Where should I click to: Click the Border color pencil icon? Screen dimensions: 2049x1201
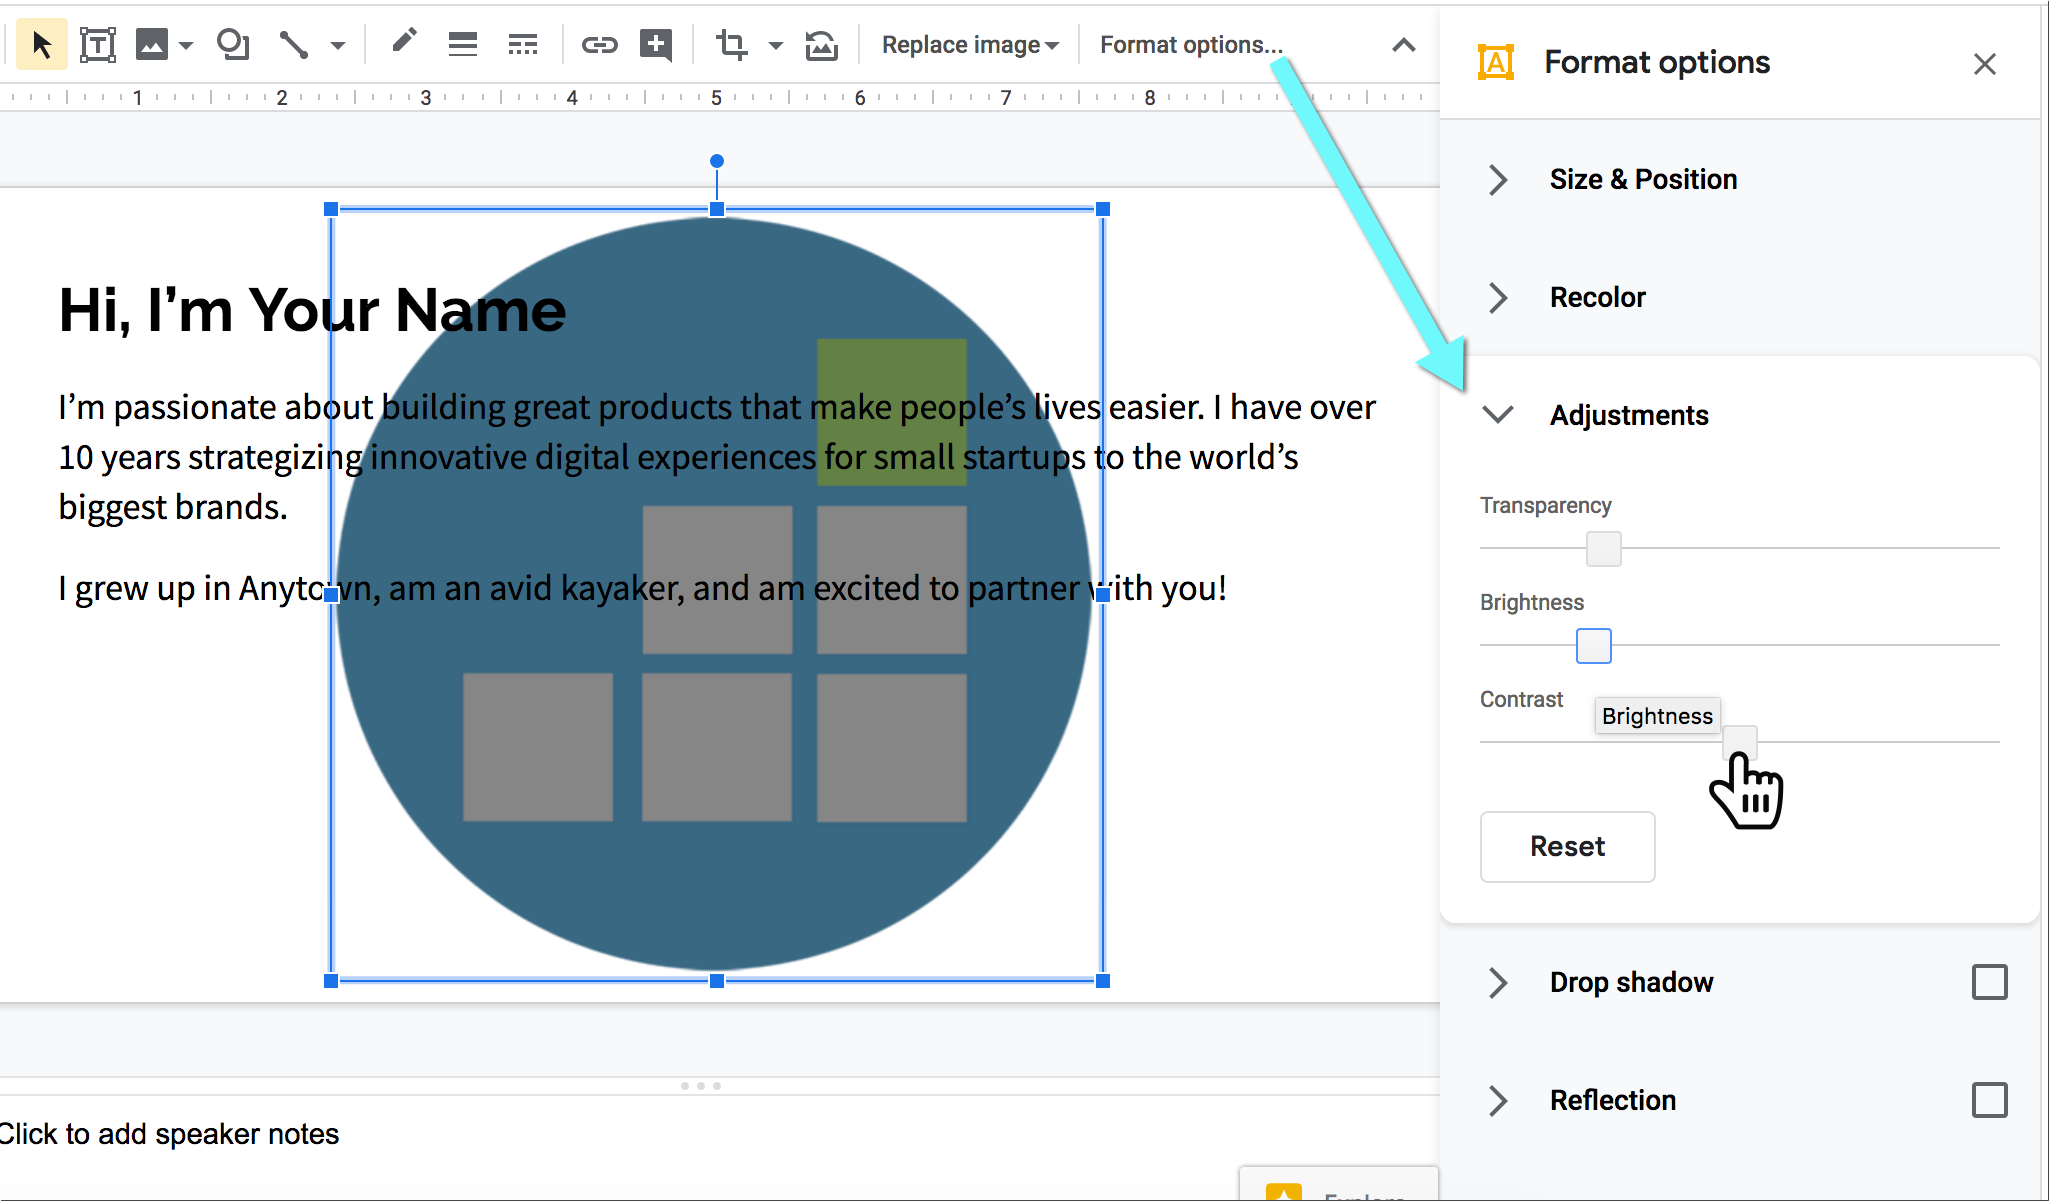[403, 44]
